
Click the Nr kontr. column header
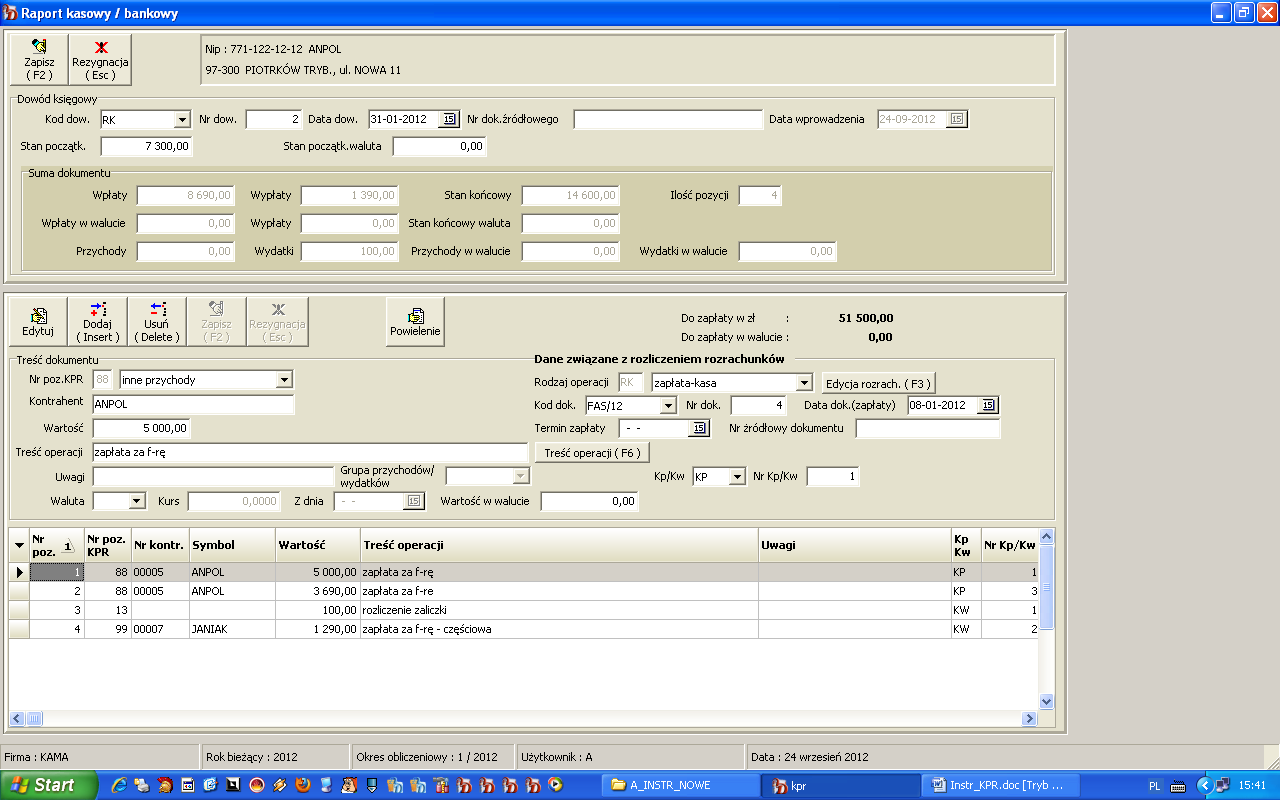[160, 545]
